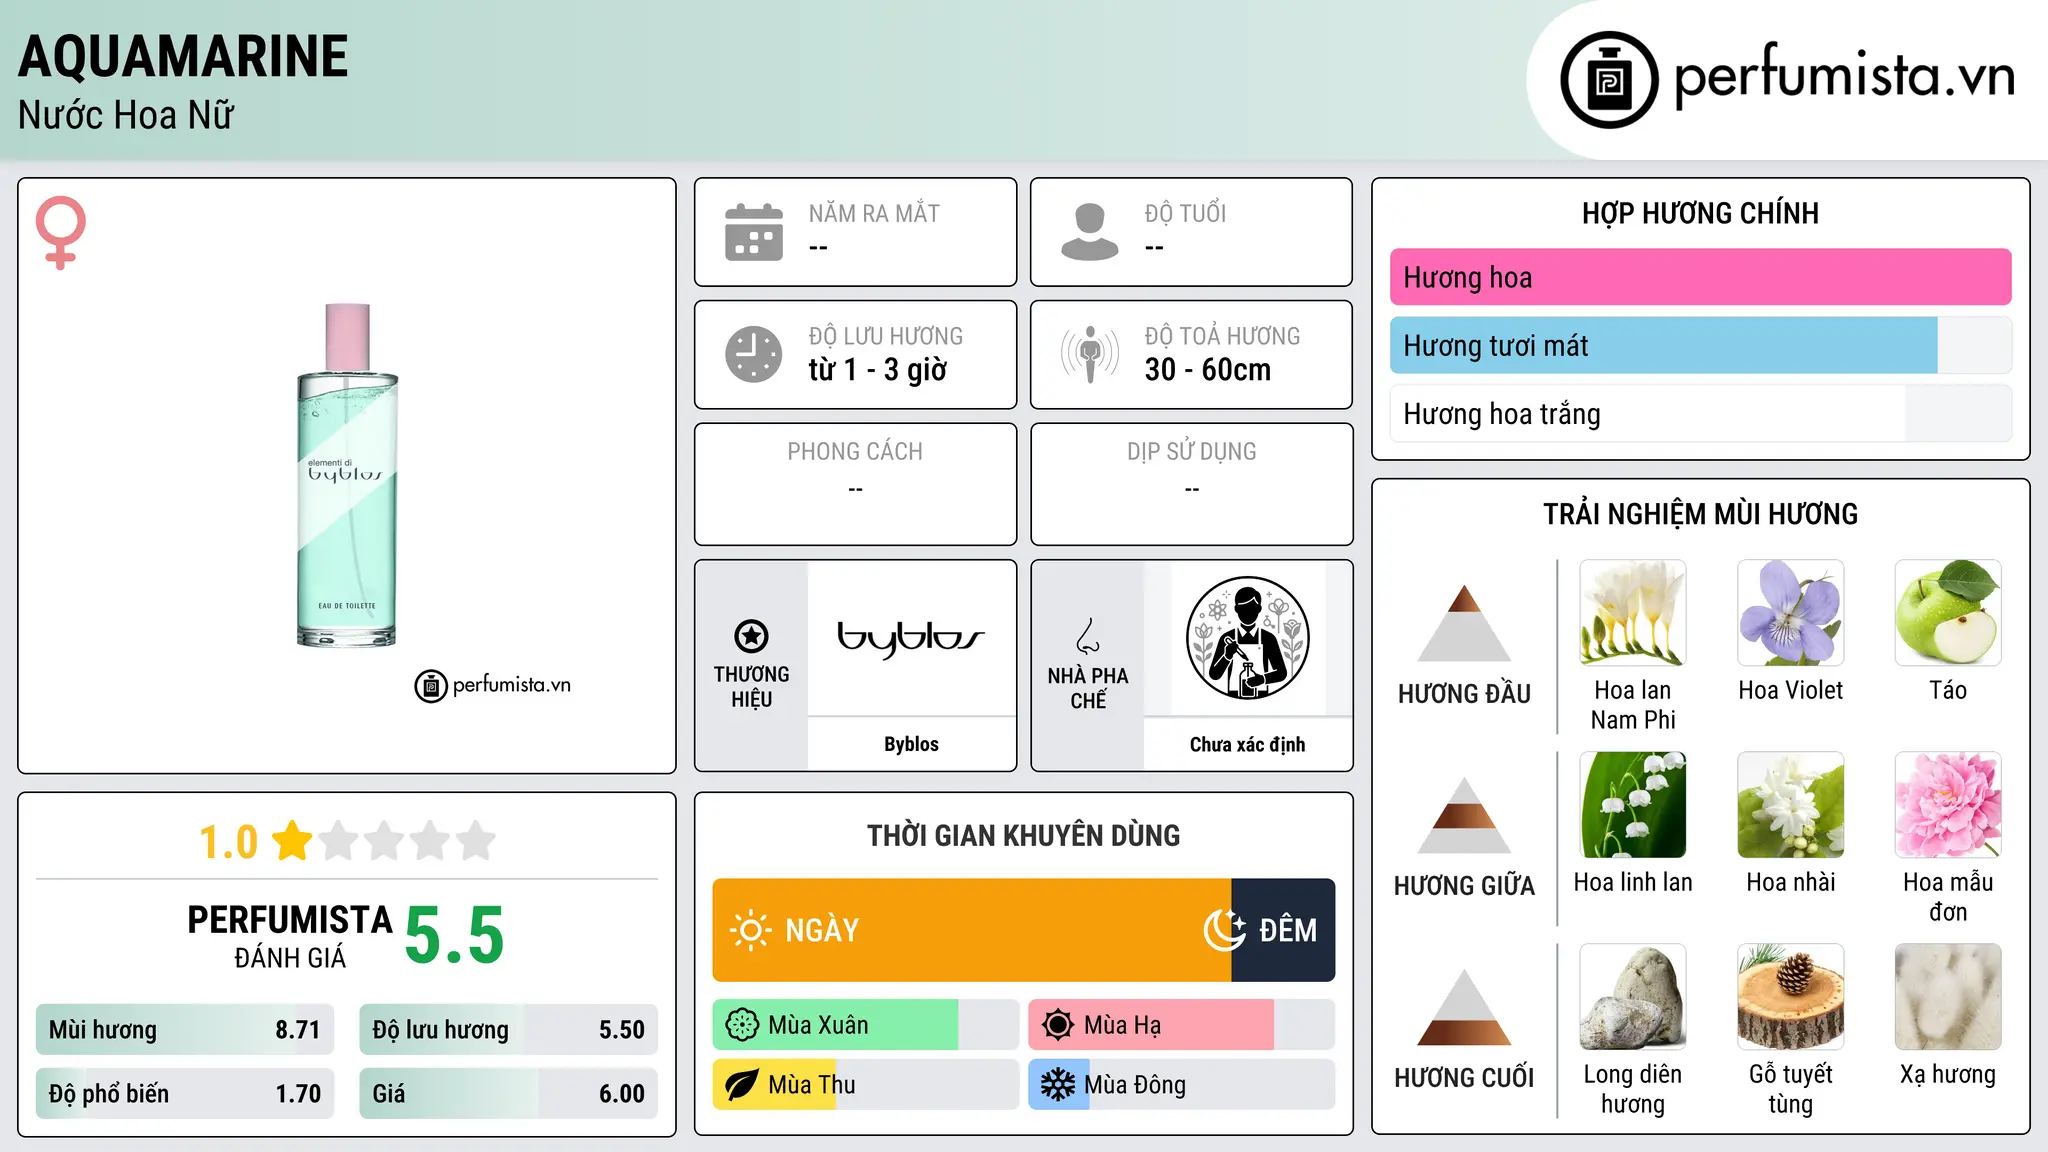2048x1152 pixels.
Task: Click the sillage icon for Độ toả hương
Action: (1090, 354)
